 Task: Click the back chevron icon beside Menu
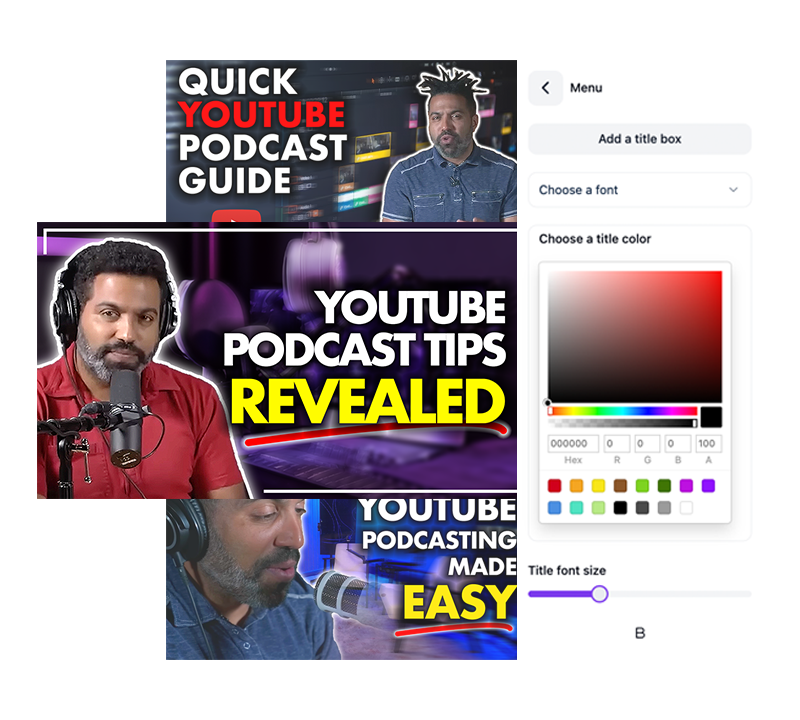[x=545, y=88]
